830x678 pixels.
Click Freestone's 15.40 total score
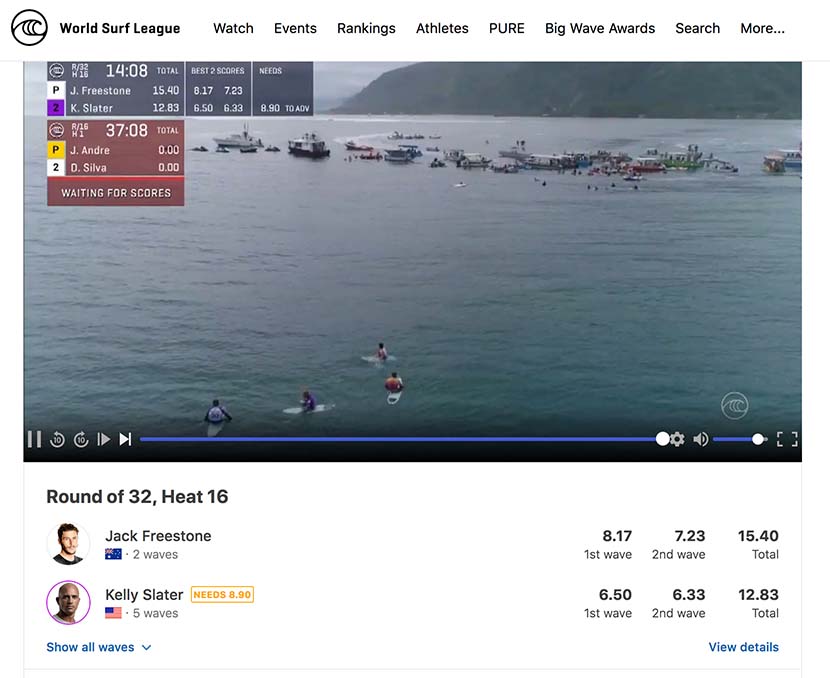(x=758, y=536)
